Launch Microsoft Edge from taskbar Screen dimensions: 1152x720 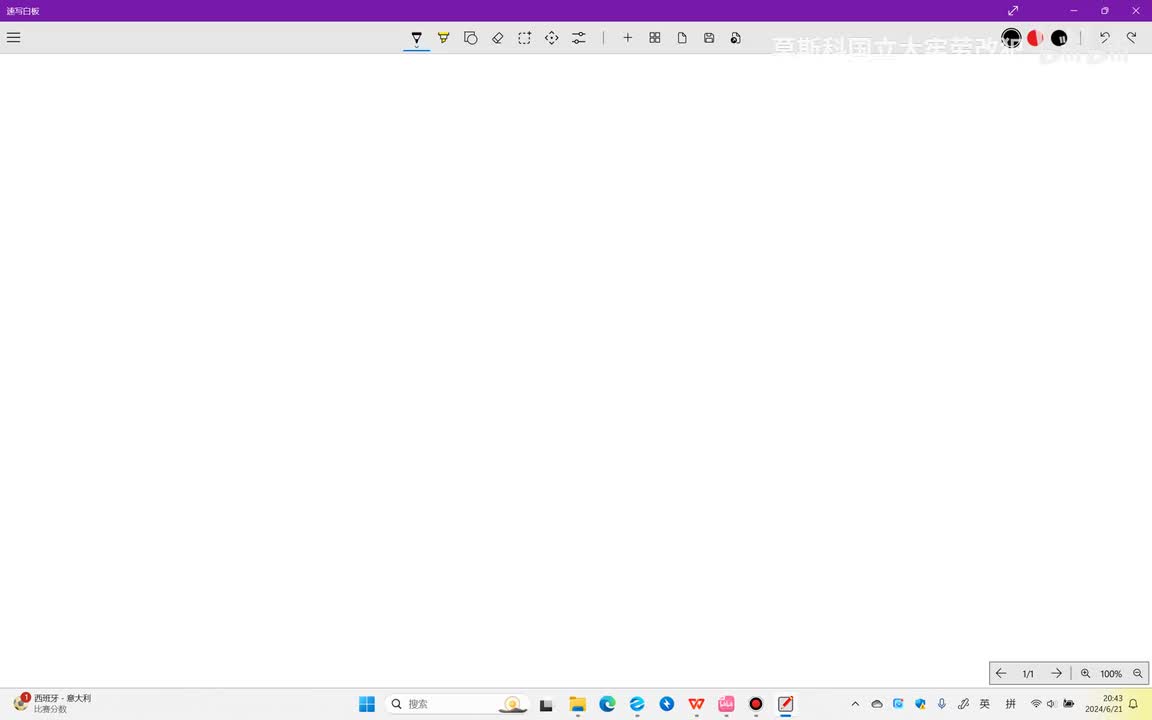pyautogui.click(x=607, y=704)
